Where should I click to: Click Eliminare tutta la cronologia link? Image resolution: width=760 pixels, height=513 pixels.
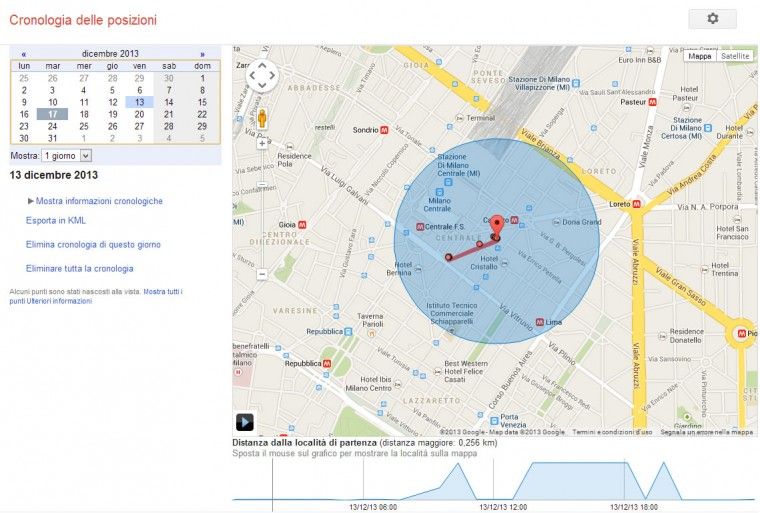tap(79, 268)
